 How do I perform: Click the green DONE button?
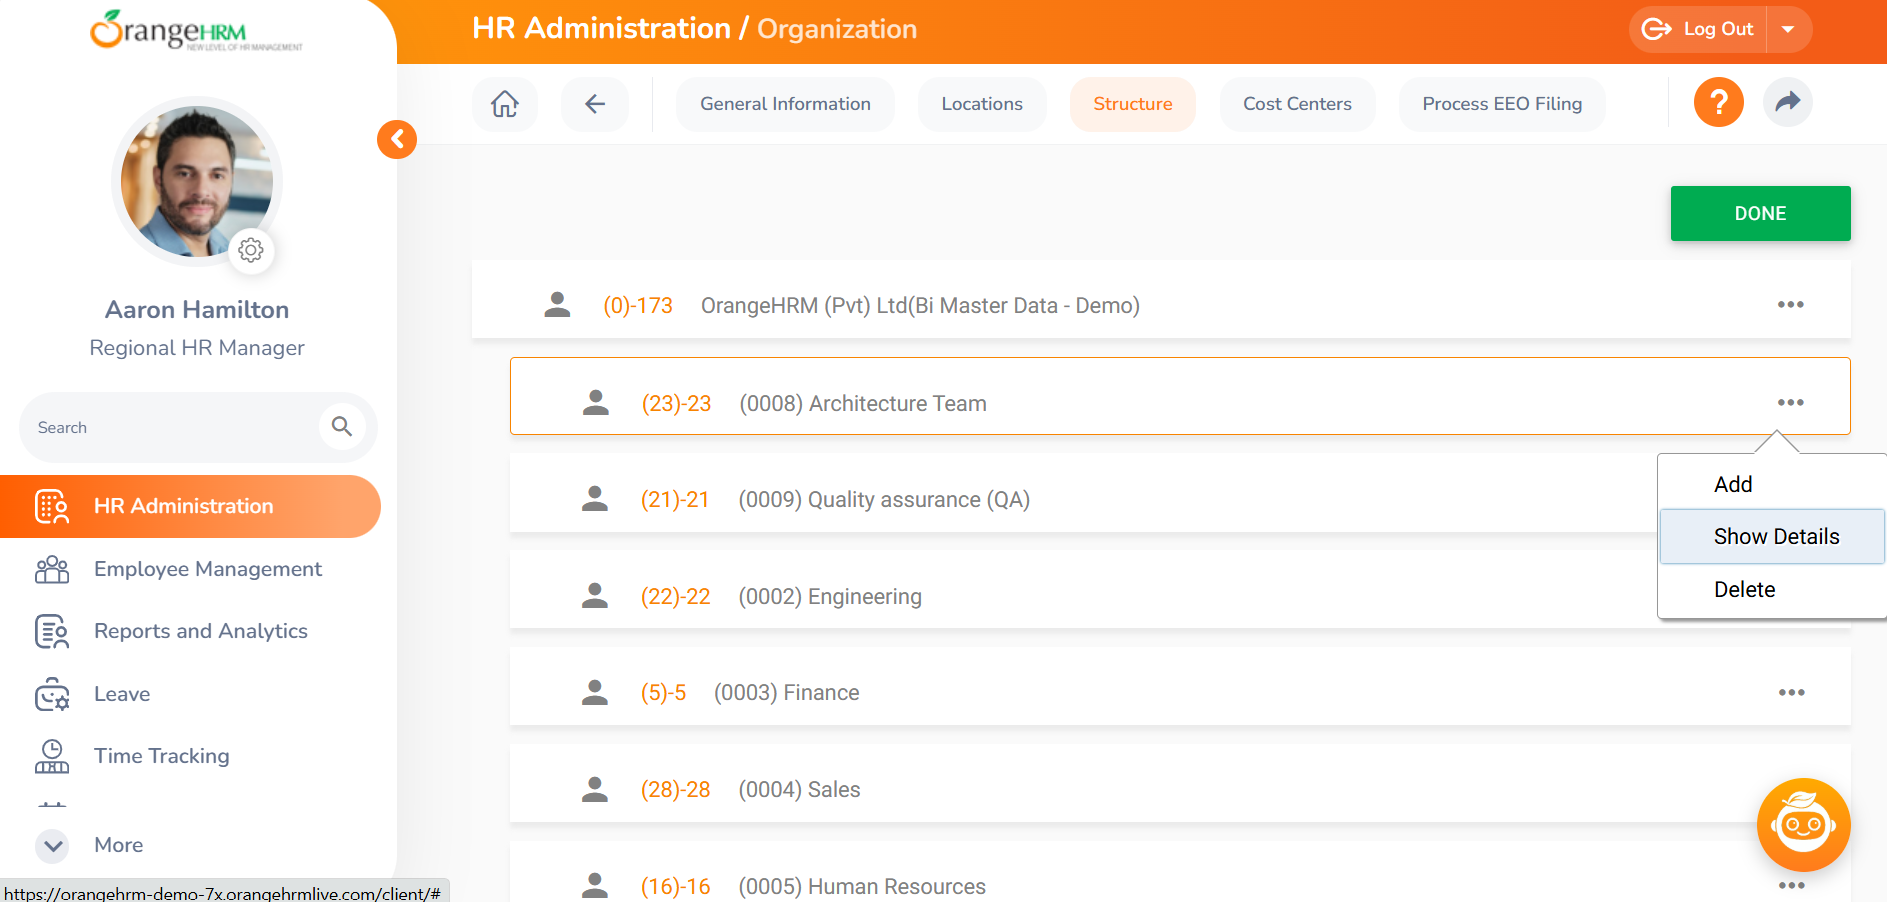pos(1760,213)
